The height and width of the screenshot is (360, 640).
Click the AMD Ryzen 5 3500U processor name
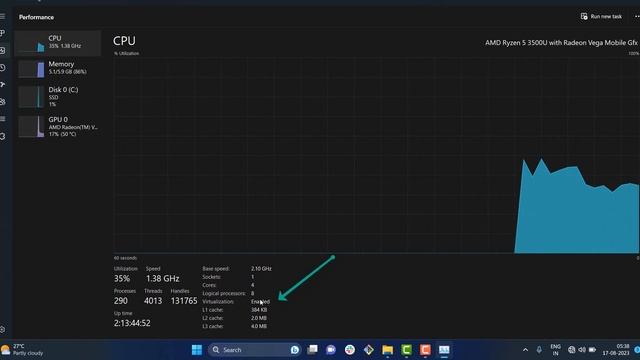point(561,42)
